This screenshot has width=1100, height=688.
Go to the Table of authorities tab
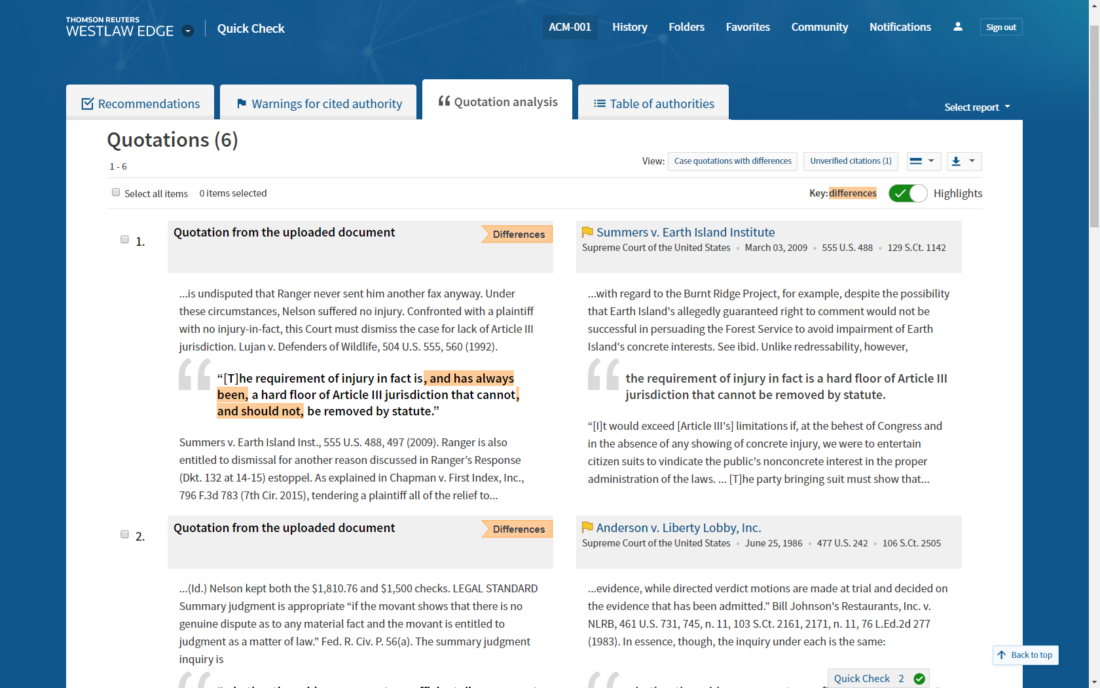point(653,103)
